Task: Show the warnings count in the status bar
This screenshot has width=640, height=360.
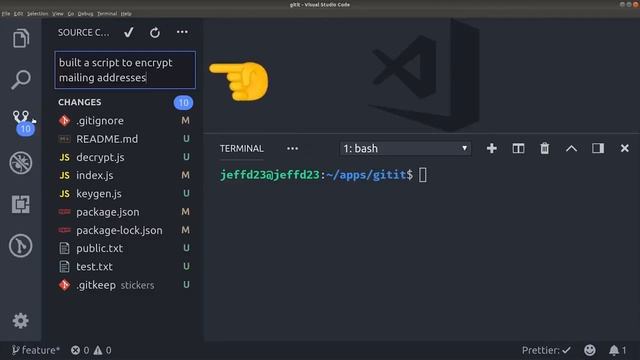Action: pyautogui.click(x=103, y=350)
